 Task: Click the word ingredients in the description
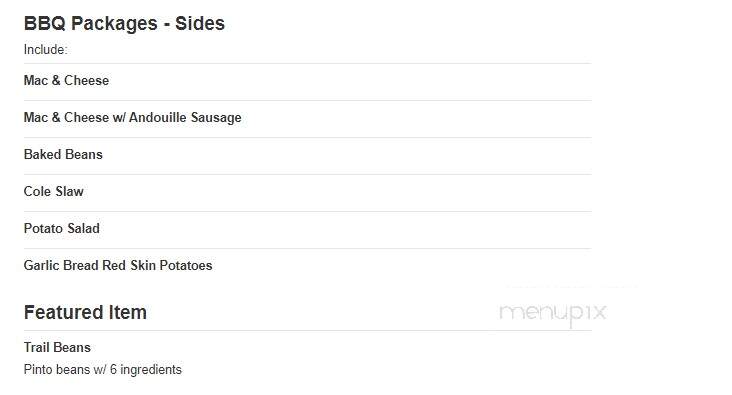tap(151, 369)
